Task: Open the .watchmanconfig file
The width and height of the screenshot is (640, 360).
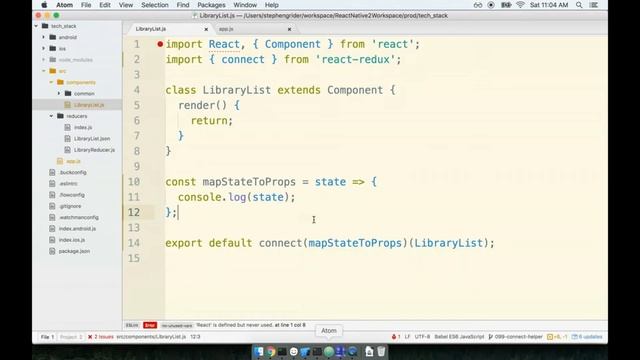Action: [78, 218]
